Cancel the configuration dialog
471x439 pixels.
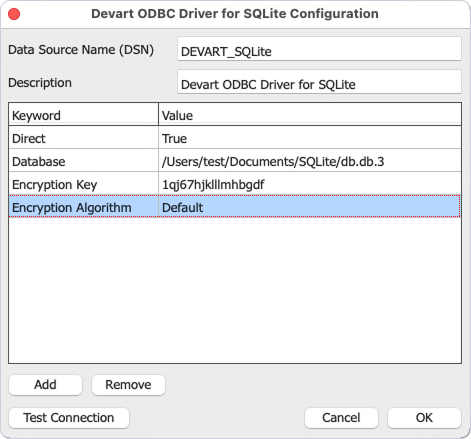341,418
